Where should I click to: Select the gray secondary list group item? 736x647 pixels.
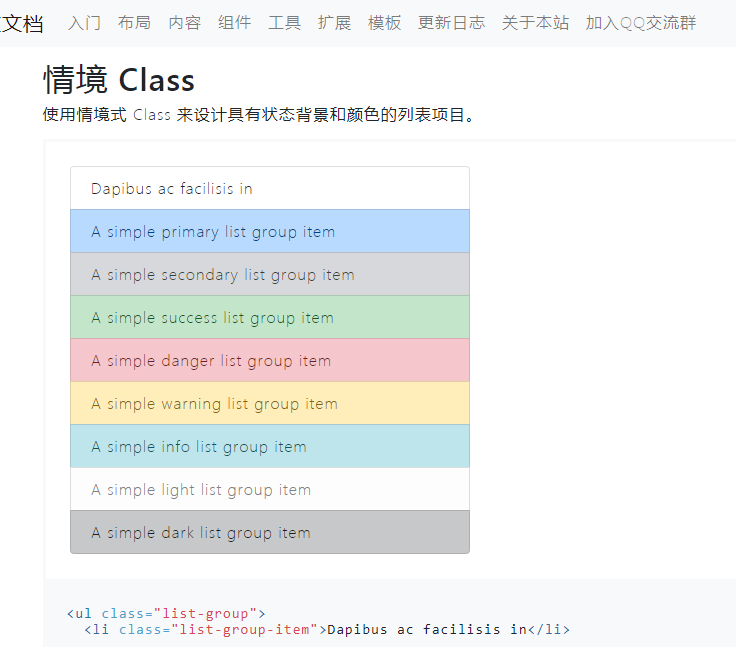click(x=270, y=274)
